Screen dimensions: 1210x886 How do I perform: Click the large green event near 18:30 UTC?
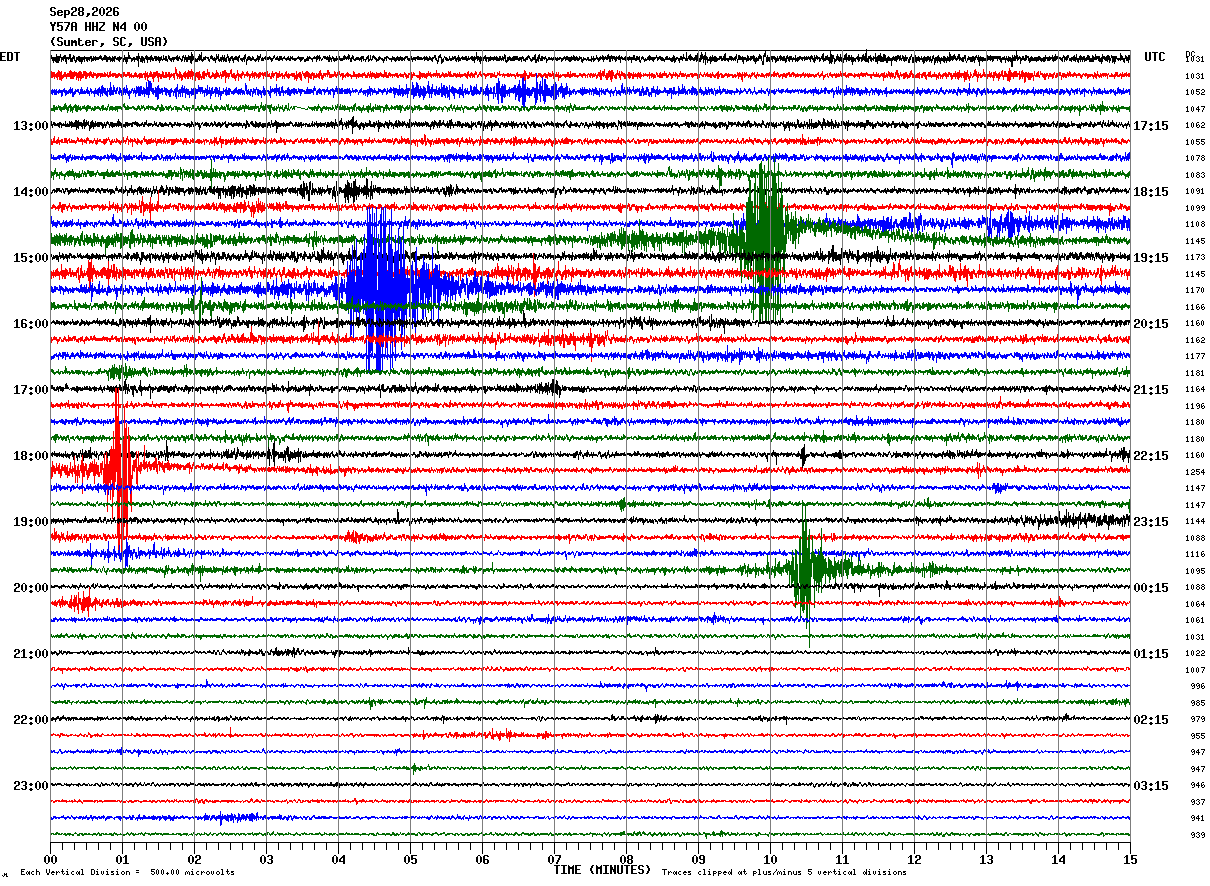[x=765, y=240]
